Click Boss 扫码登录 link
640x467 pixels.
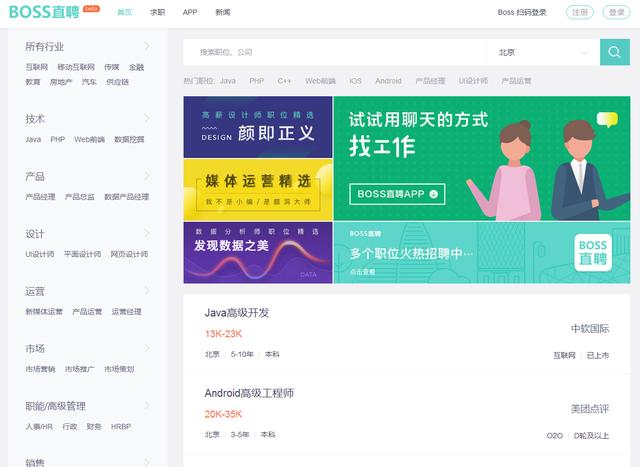[x=522, y=12]
